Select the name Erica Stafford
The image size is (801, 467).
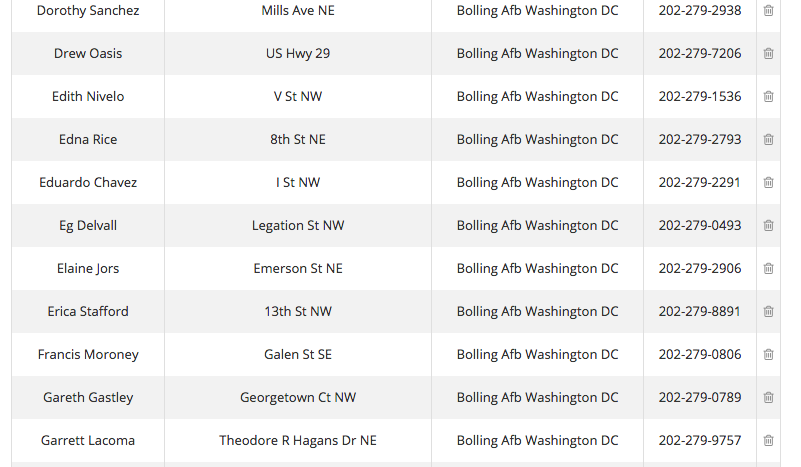pos(88,311)
